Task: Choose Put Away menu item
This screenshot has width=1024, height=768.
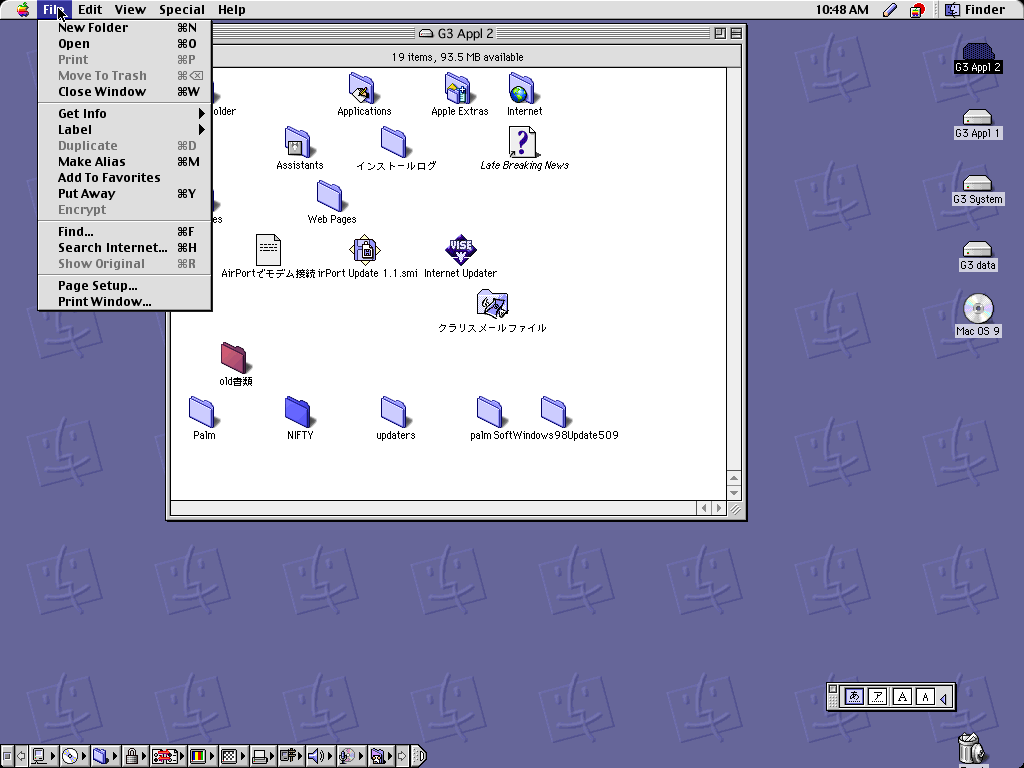Action: 125,193
